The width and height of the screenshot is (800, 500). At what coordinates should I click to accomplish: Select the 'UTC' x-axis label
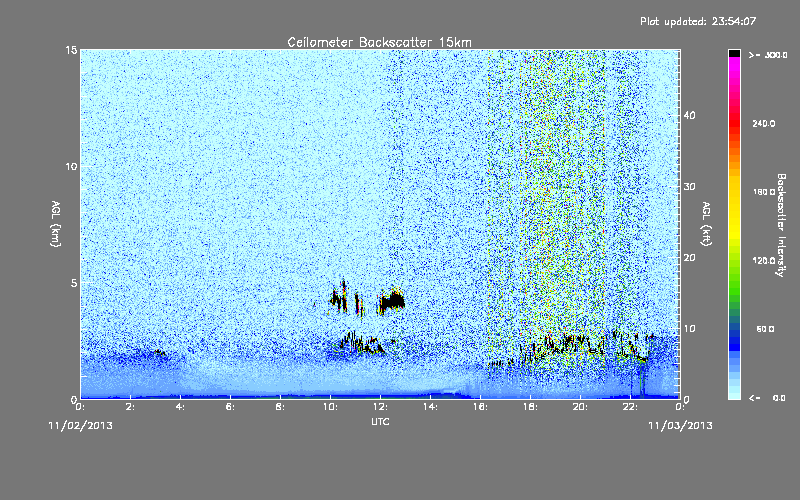(380, 421)
